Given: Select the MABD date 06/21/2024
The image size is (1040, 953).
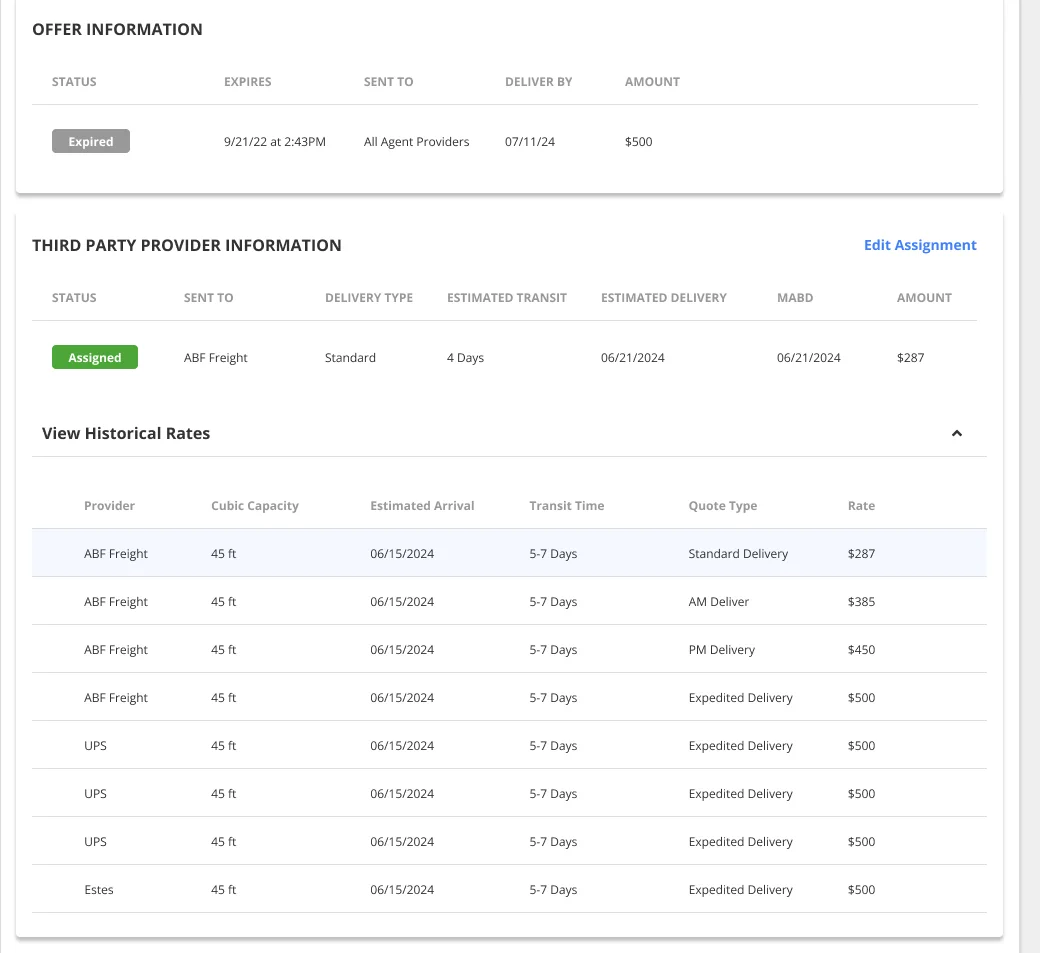Looking at the screenshot, I should click(809, 358).
